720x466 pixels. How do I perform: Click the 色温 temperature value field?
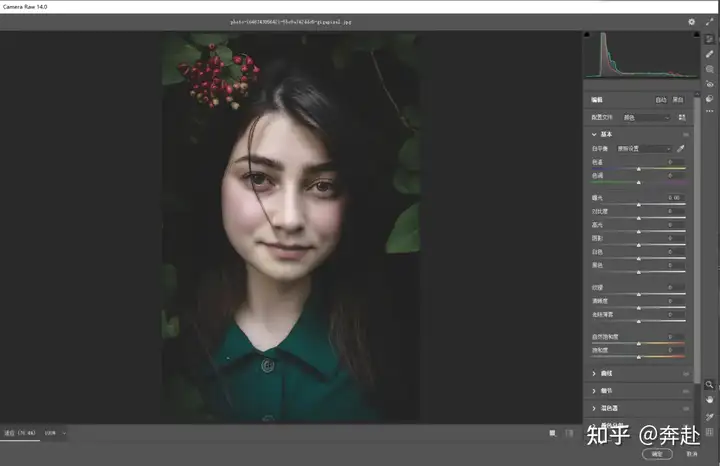point(674,162)
